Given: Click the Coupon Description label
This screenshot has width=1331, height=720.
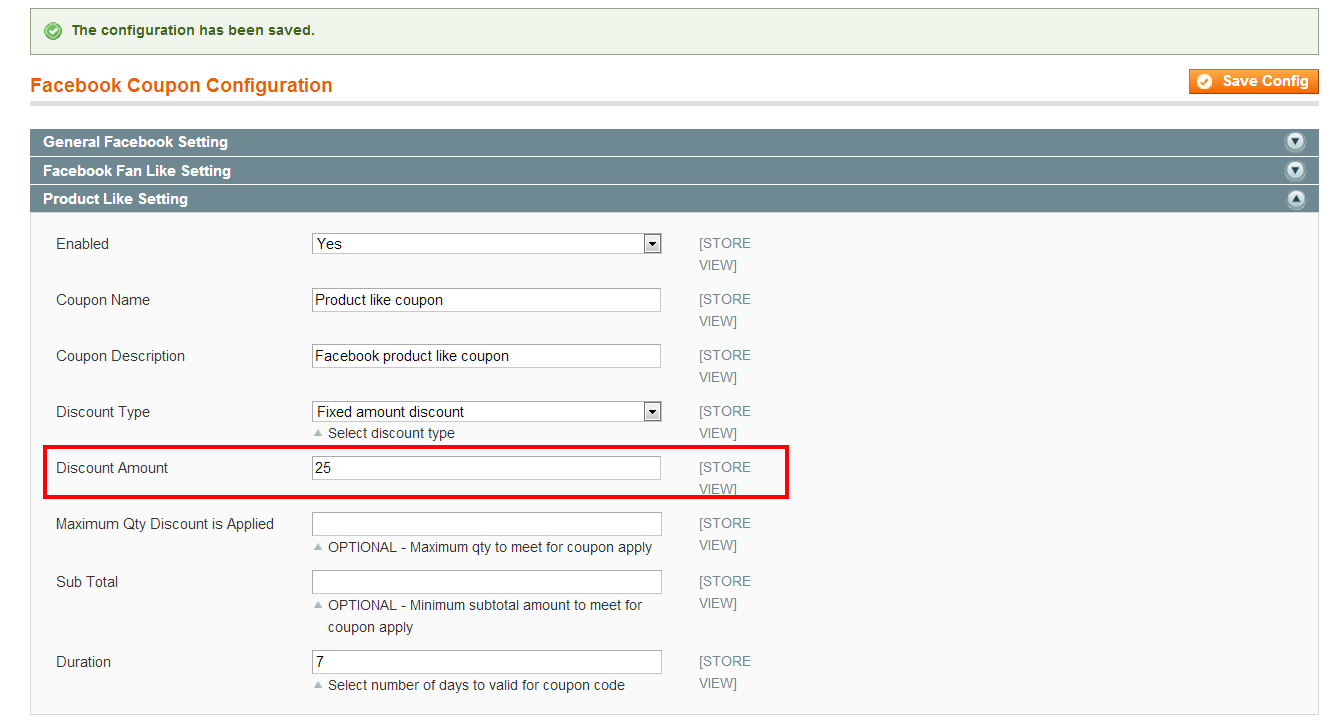Looking at the screenshot, I should tap(120, 356).
